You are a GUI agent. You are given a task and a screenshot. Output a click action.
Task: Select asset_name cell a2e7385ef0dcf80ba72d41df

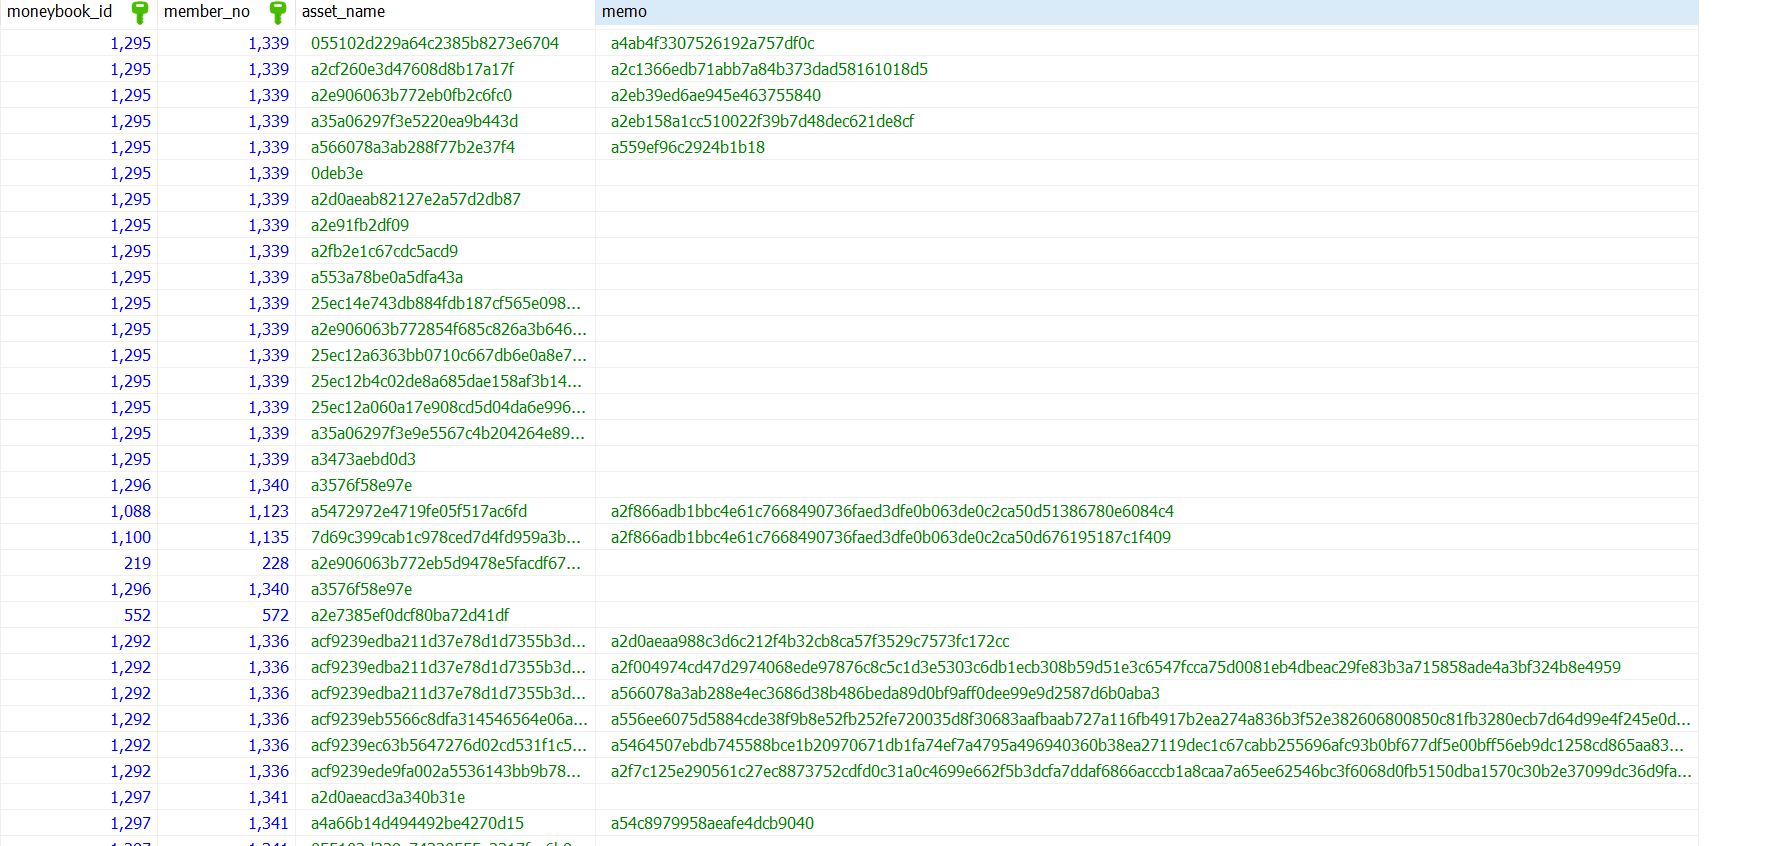tap(410, 615)
